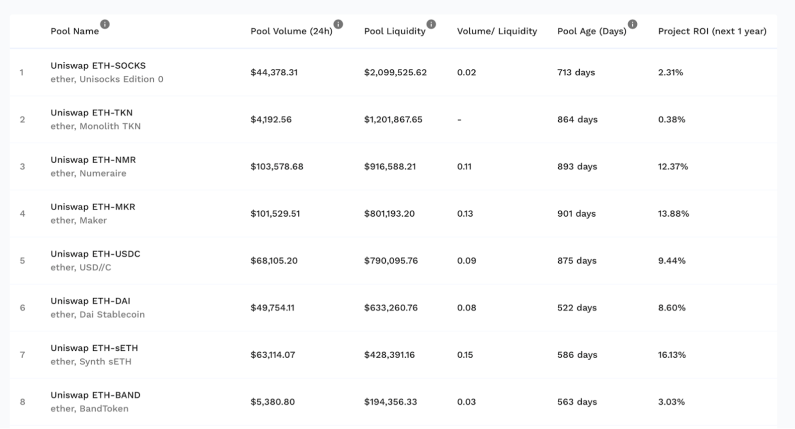The height and width of the screenshot is (429, 795).
Task: Open the Uniswap ETH-USDC pool
Action: click(95, 254)
